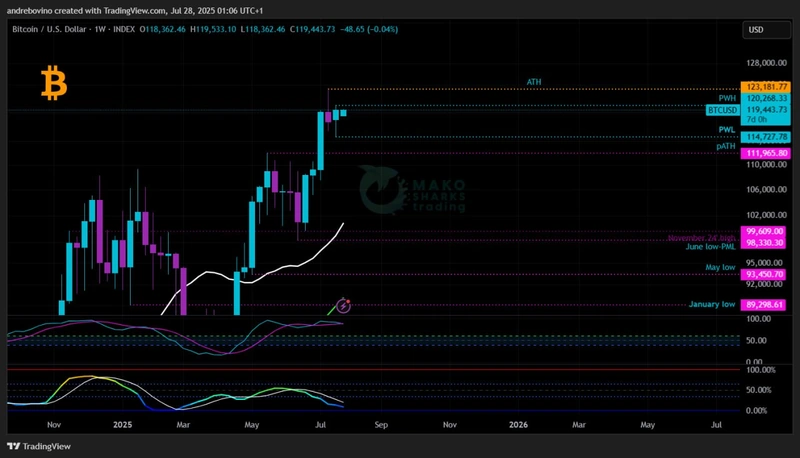Click the Sep label on time axis
Viewport: 800px width, 458px height.
(380, 424)
